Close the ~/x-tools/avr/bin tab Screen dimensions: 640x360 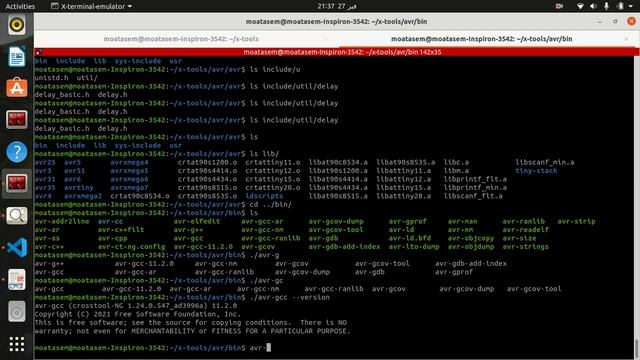[626, 39]
